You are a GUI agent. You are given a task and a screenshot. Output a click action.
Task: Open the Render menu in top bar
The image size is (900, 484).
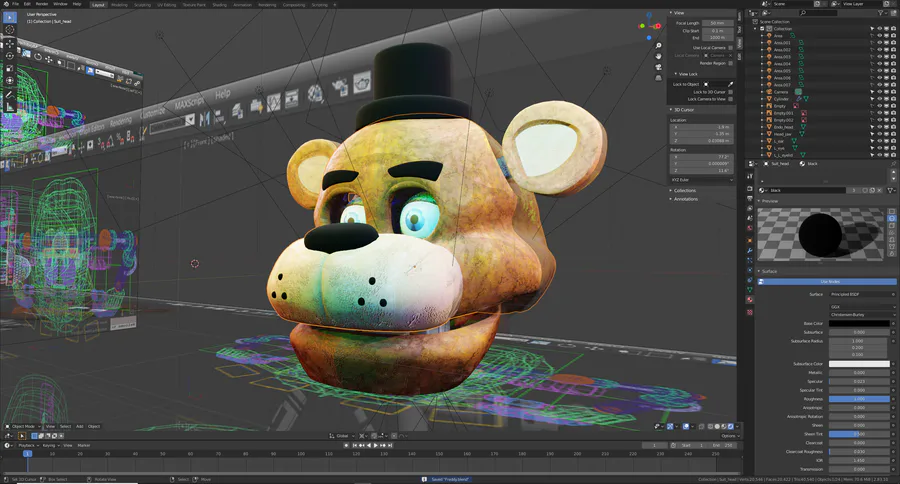(42, 4)
